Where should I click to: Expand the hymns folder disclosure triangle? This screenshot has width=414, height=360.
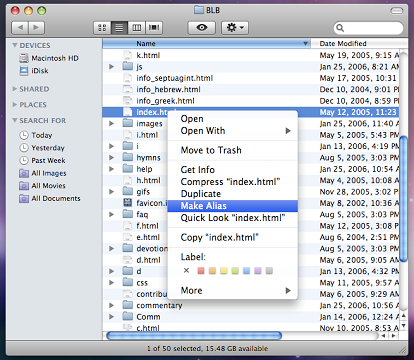(x=112, y=157)
